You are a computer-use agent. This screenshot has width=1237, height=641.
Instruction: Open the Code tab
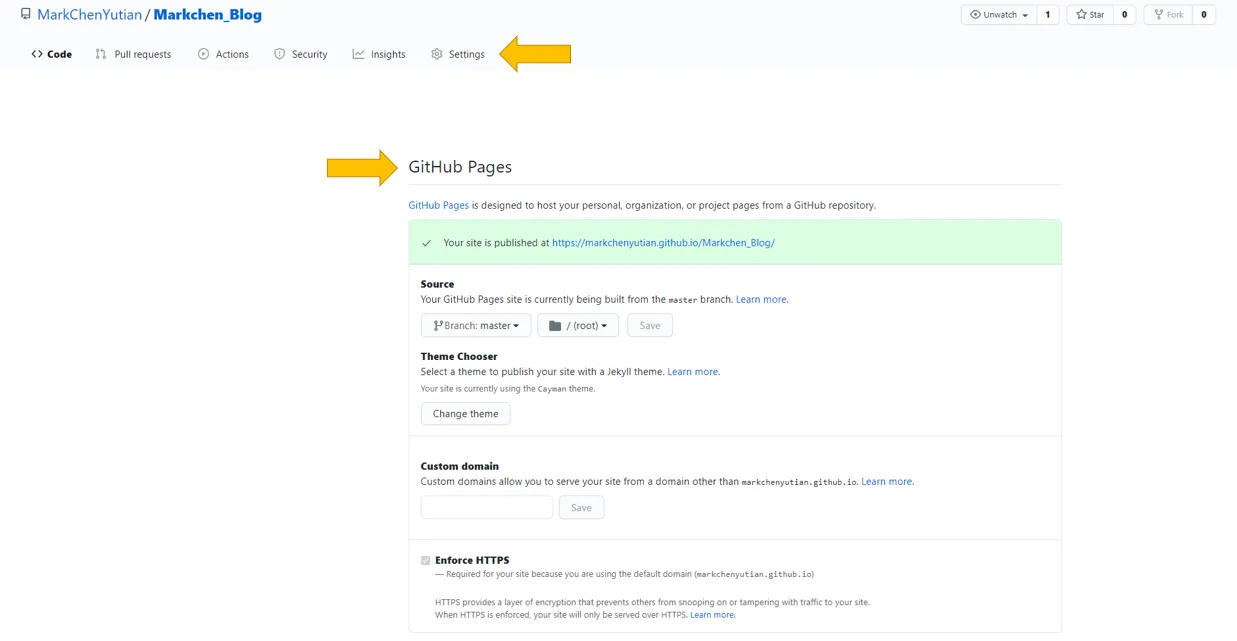(52, 54)
